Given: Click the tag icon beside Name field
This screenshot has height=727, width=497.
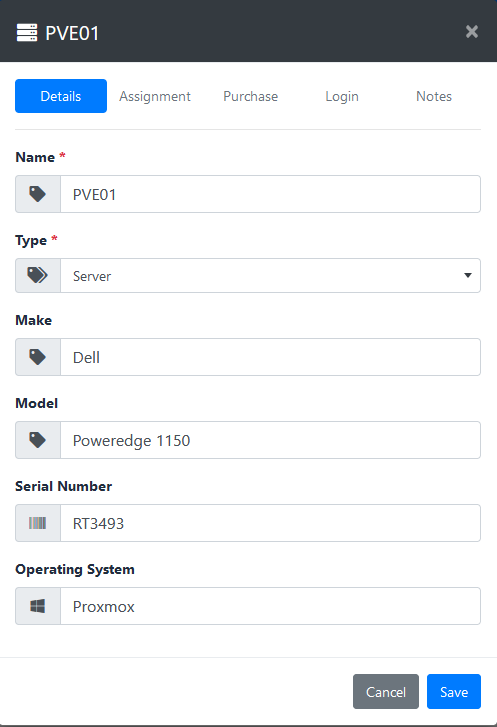Looking at the screenshot, I should (38, 194).
